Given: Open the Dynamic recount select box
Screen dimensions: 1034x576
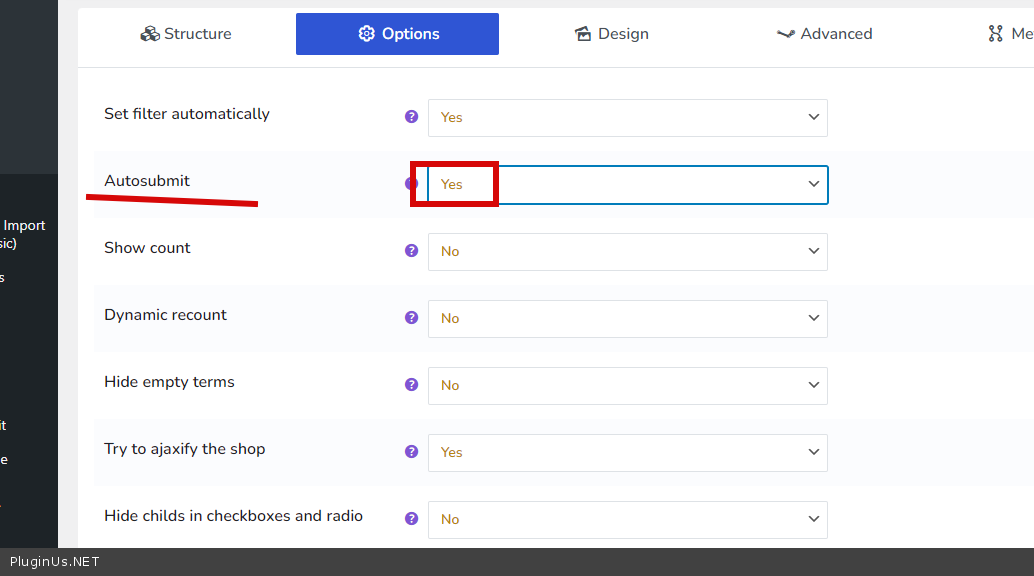Looking at the screenshot, I should pos(627,319).
